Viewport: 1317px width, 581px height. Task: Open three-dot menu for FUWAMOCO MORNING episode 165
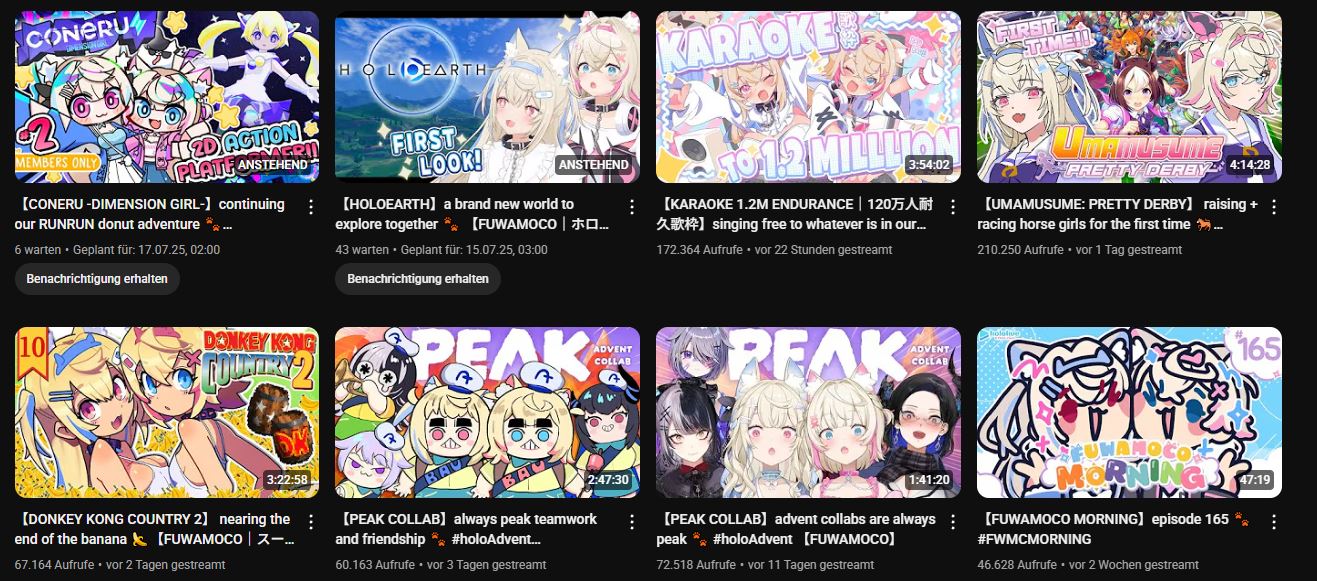pos(1273,522)
